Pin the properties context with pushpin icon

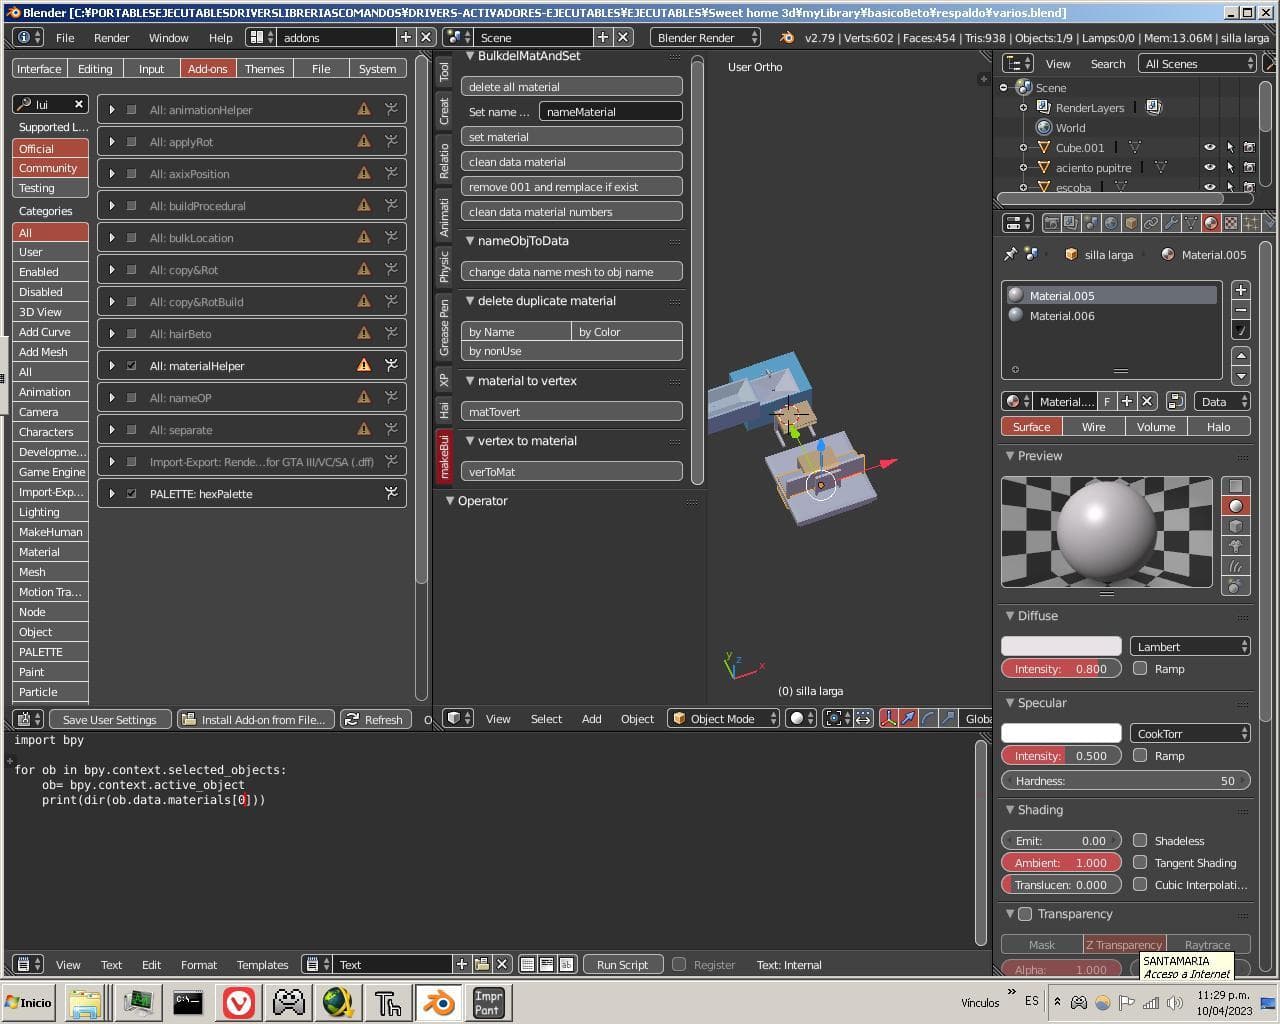point(1010,254)
